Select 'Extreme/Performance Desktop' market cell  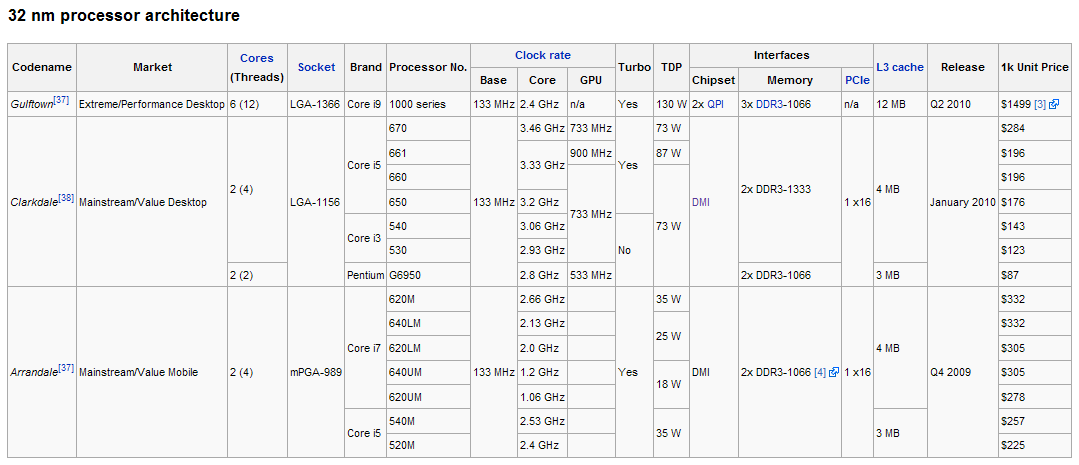[x=152, y=104]
